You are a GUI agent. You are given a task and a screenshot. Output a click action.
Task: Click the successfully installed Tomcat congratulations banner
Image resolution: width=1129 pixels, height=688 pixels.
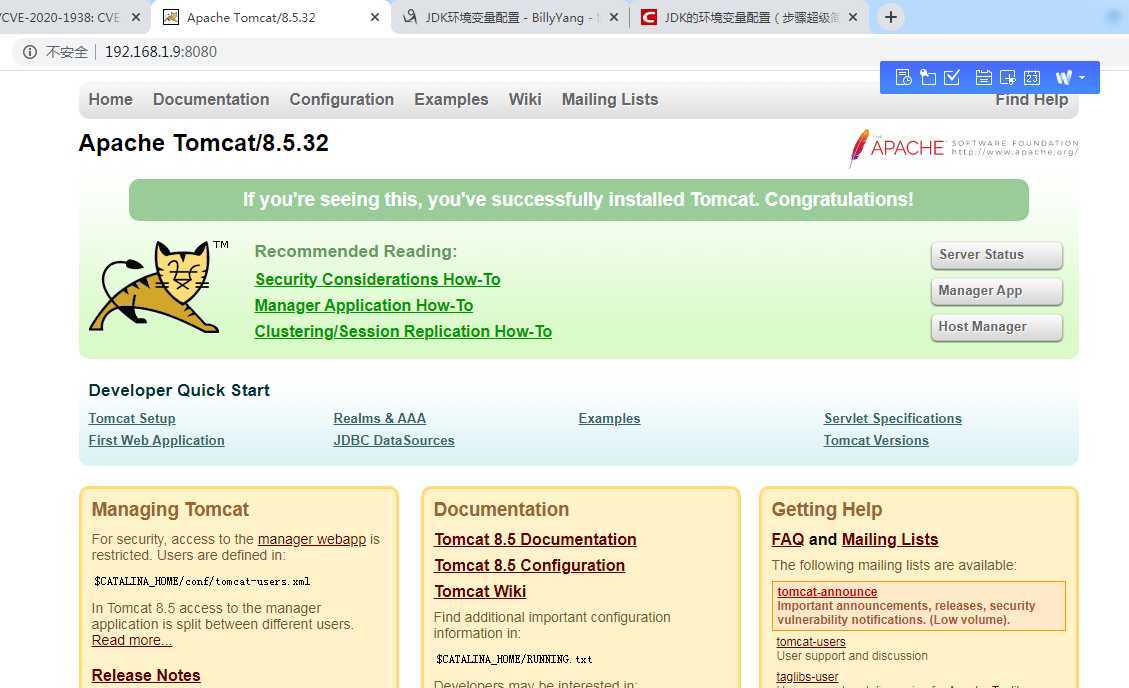(578, 199)
